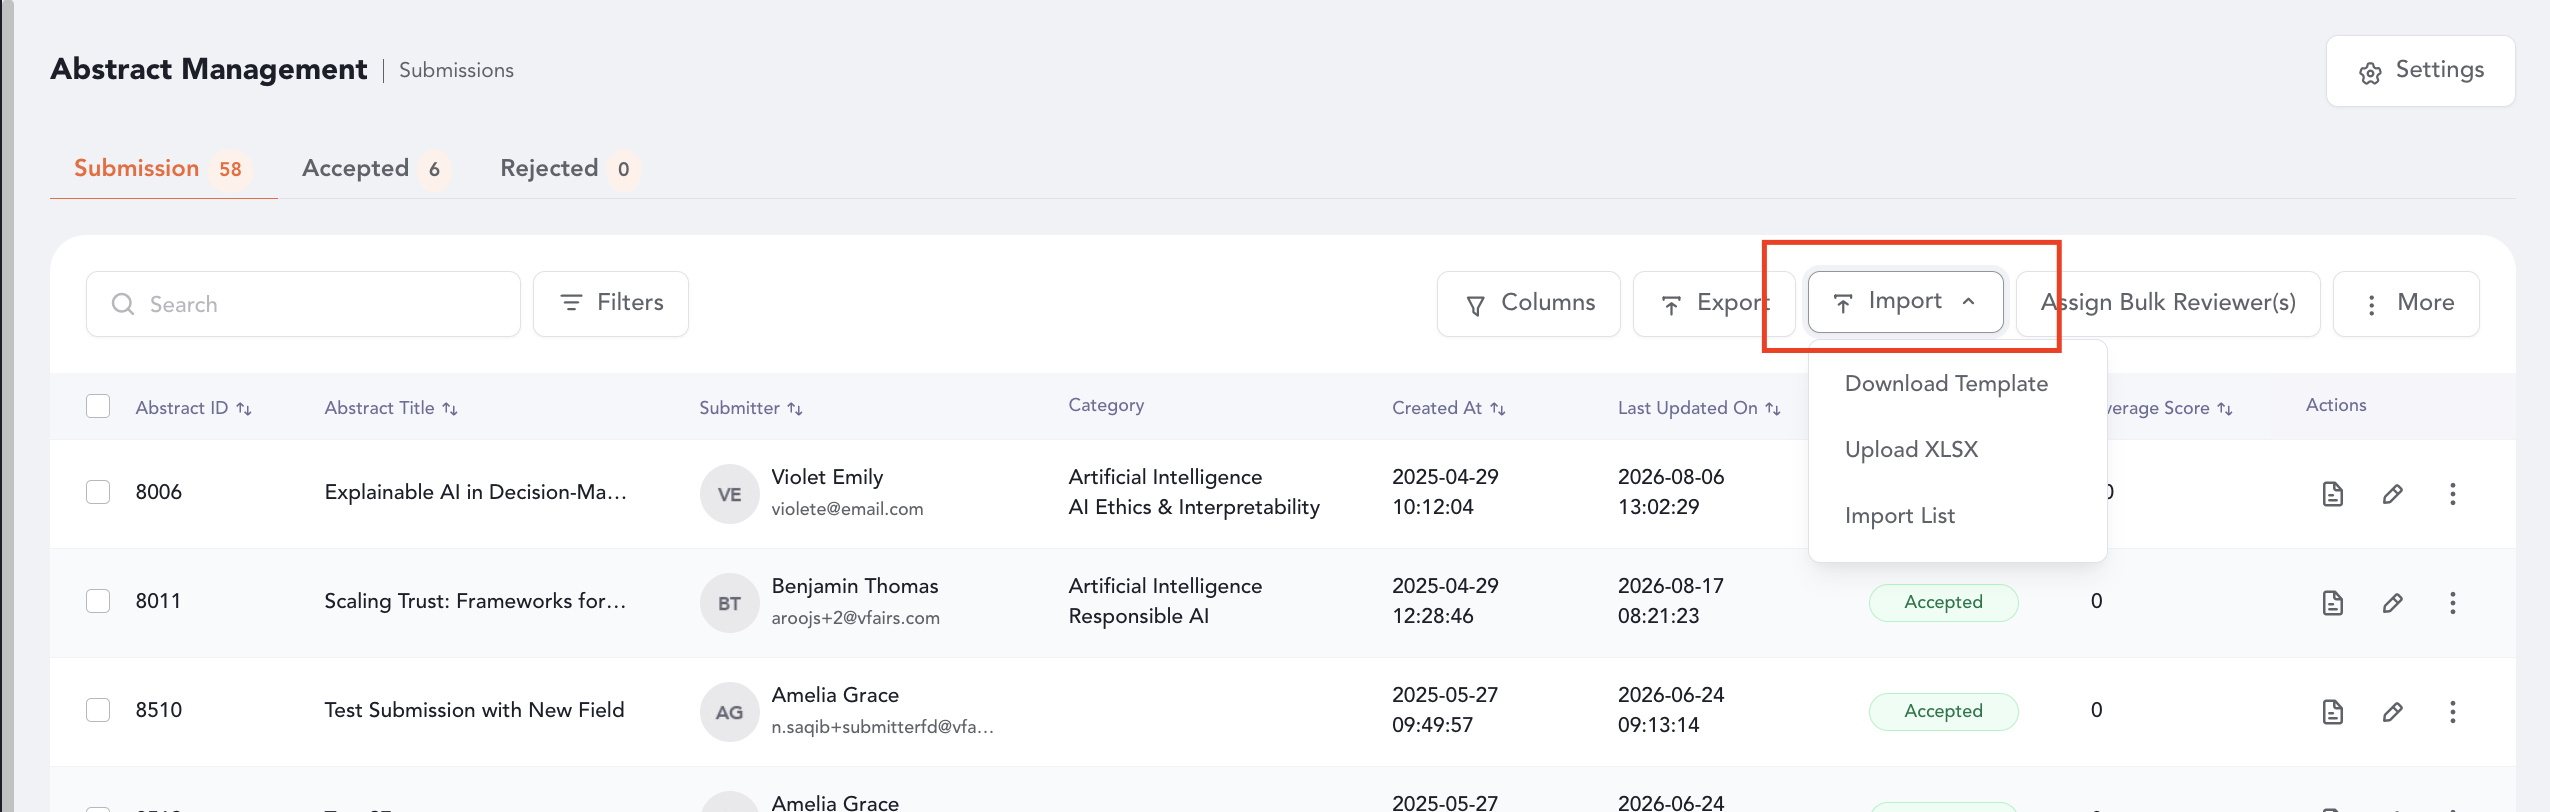This screenshot has height=812, width=2550.
Task: Toggle the select-all checkbox in table header
Action: click(98, 406)
